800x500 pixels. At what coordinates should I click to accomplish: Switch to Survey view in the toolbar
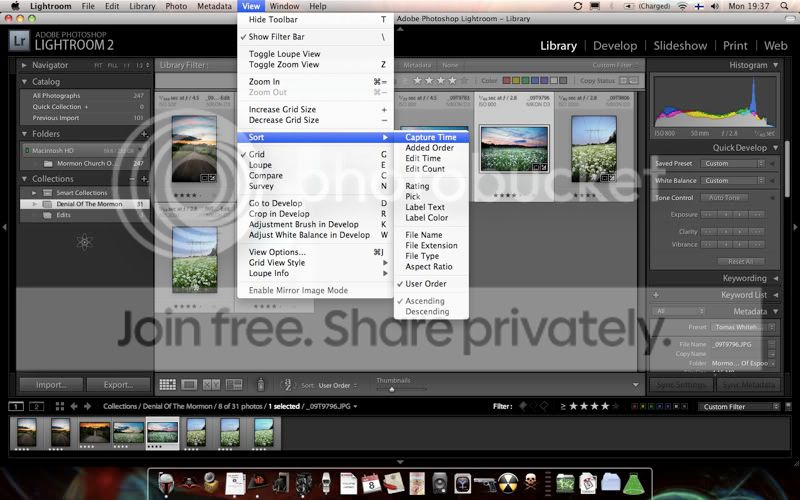coord(232,384)
